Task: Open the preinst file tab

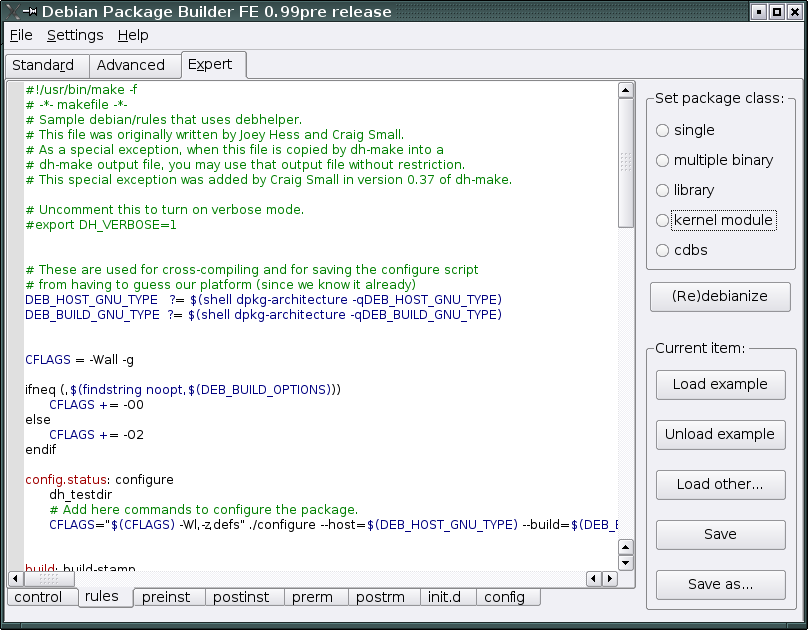Action: point(169,597)
